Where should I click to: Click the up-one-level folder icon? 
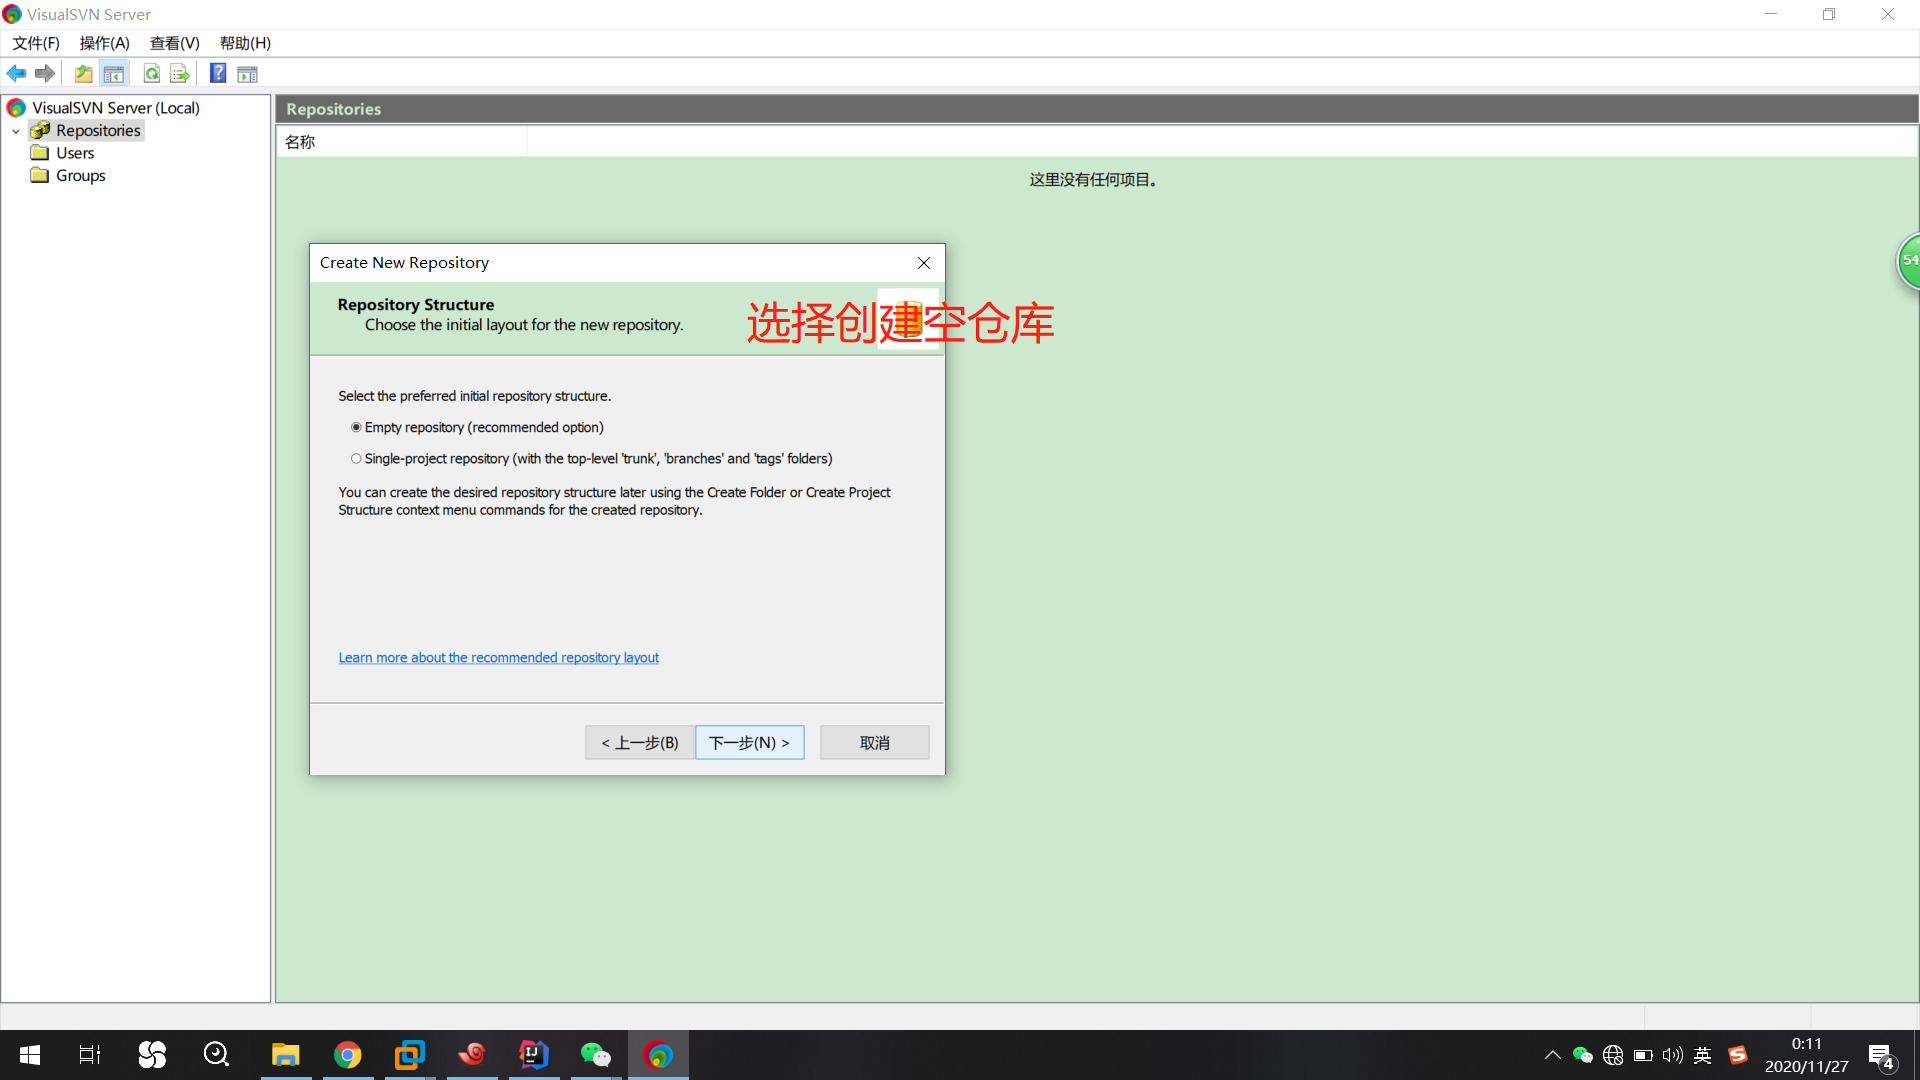[x=83, y=73]
